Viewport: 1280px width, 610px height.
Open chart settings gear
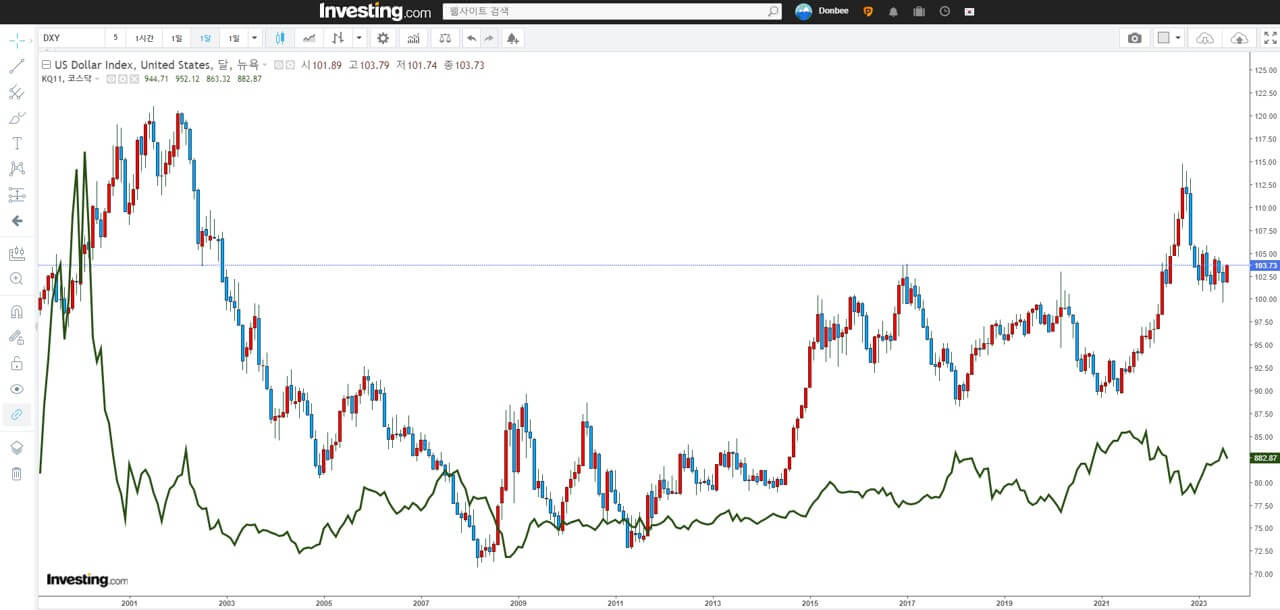coord(382,38)
